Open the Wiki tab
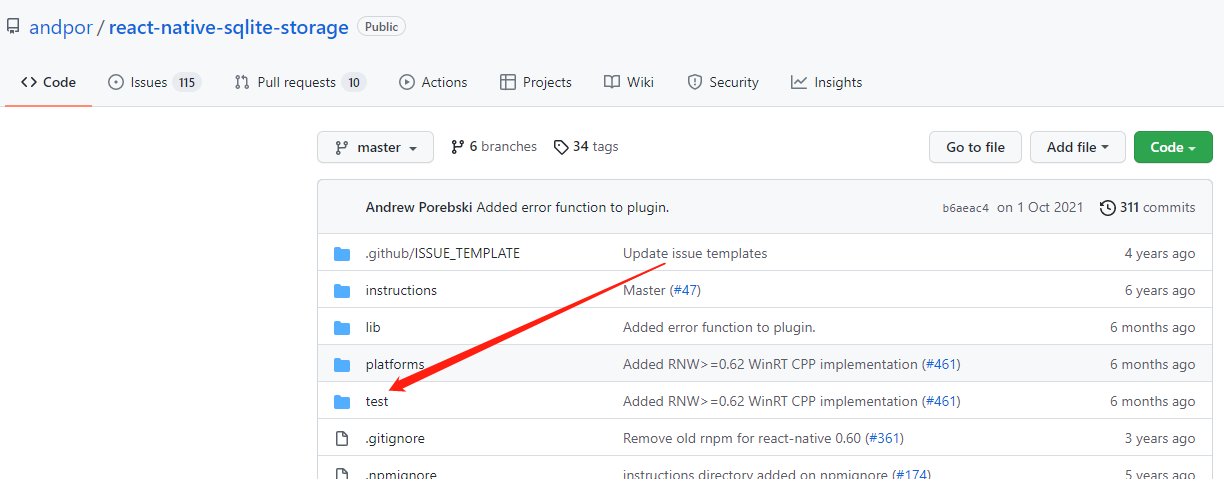The height and width of the screenshot is (479, 1224). tap(629, 82)
